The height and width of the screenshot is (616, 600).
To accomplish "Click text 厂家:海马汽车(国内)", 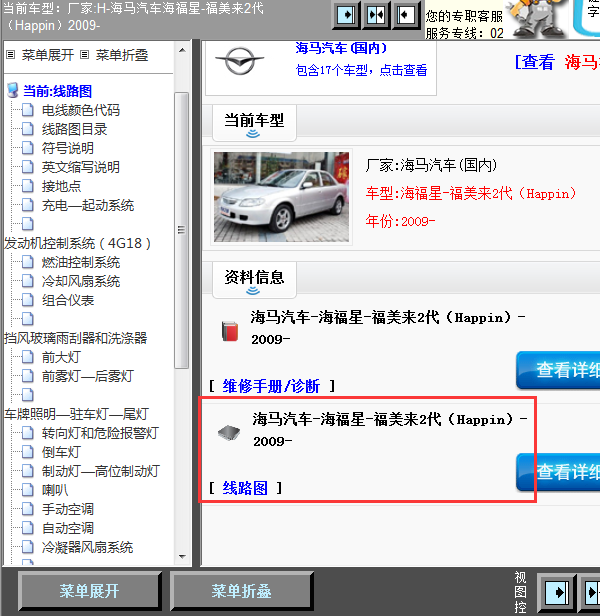I will pos(431,165).
